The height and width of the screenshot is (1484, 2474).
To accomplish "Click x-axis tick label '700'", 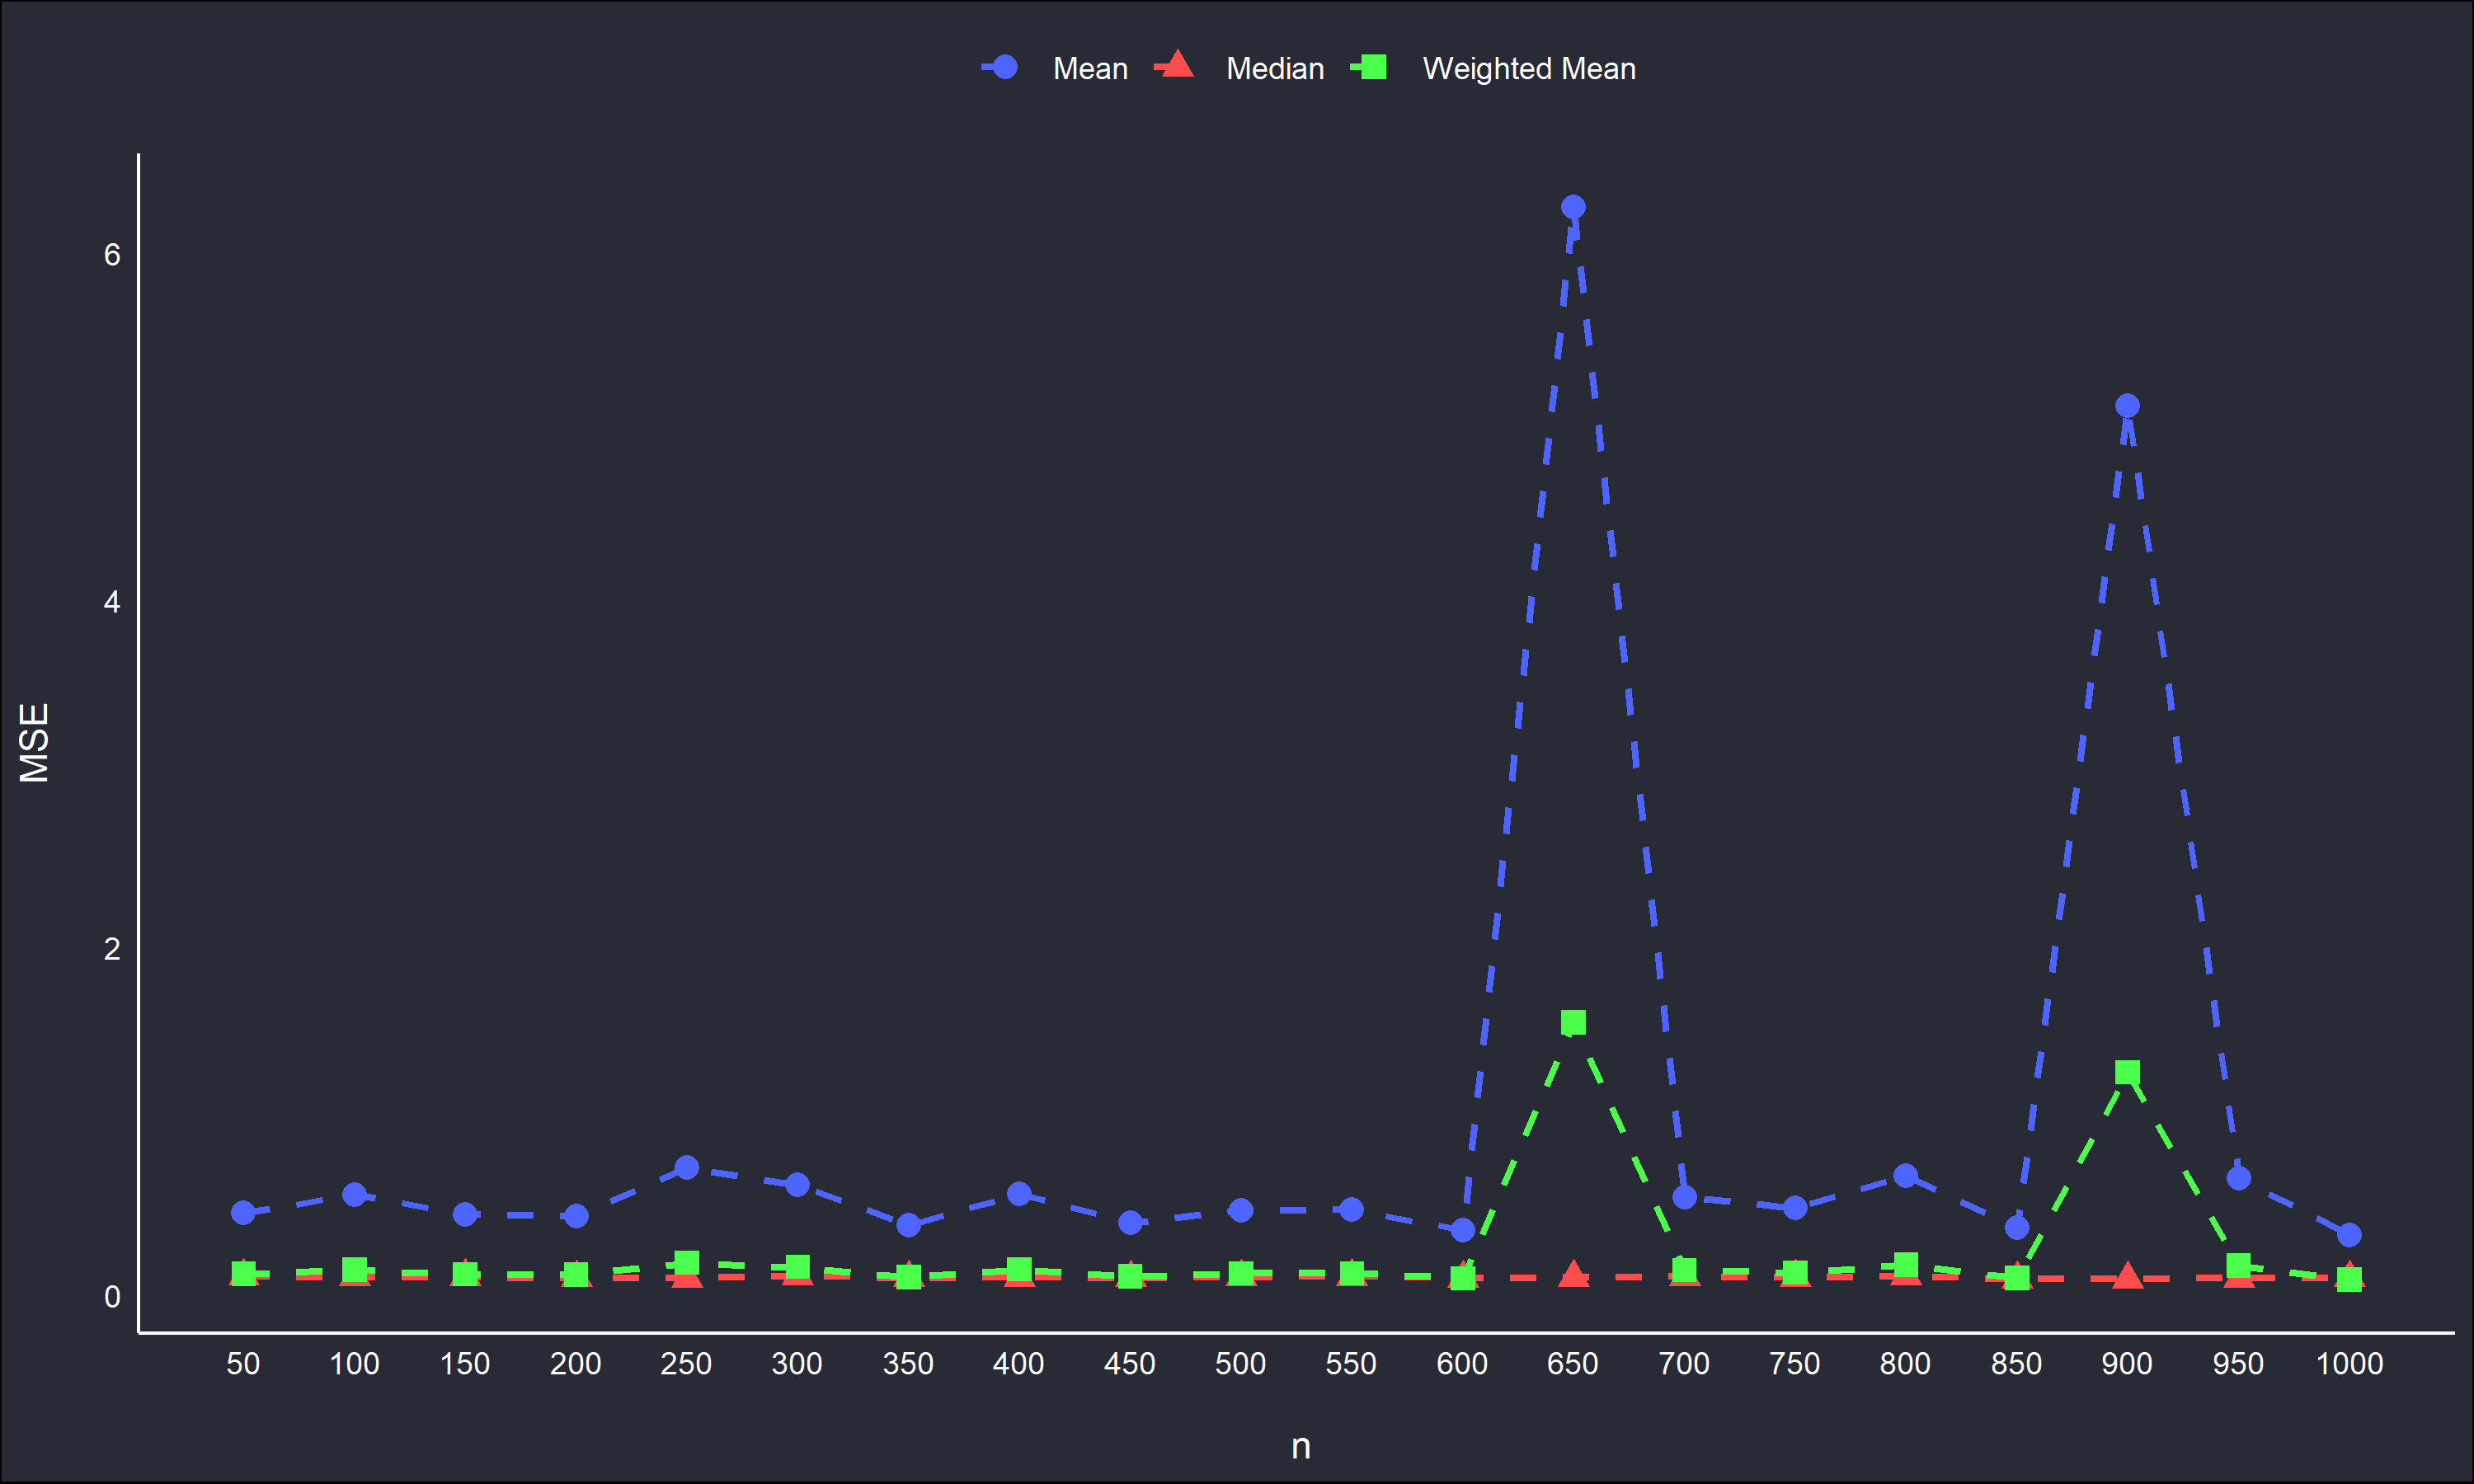I will [x=1684, y=1364].
